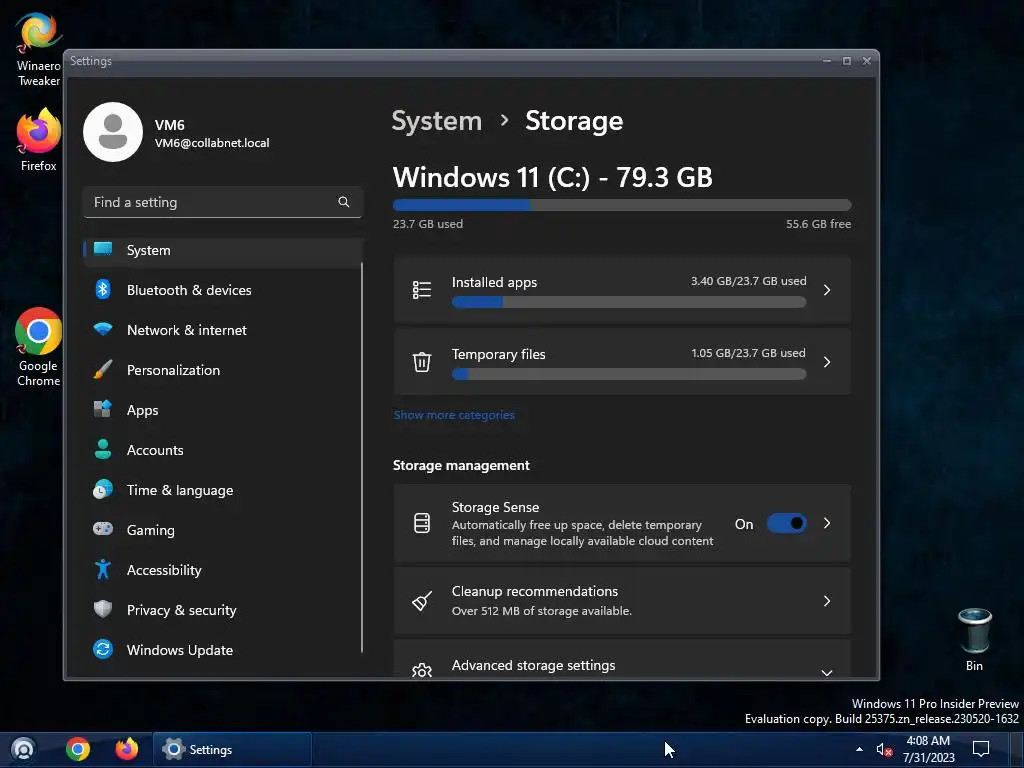The height and width of the screenshot is (768, 1024).
Task: Open the Gaming section
Action: (x=223, y=530)
